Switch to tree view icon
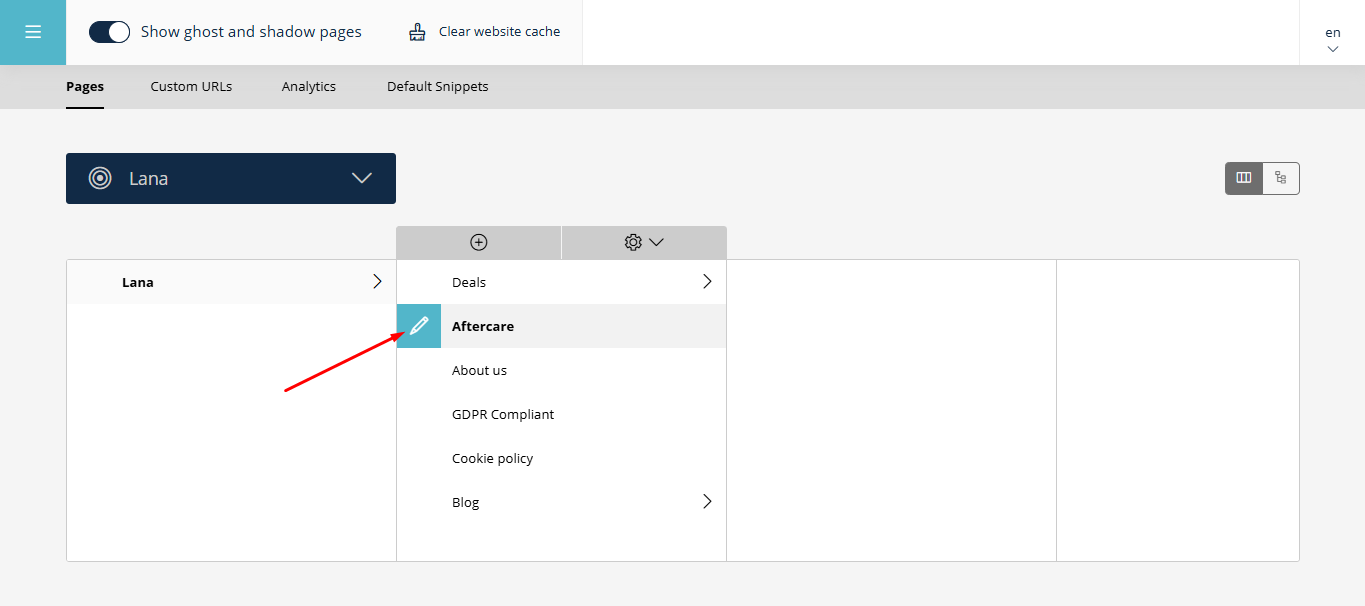Image resolution: width=1365 pixels, height=606 pixels. pos(1280,178)
